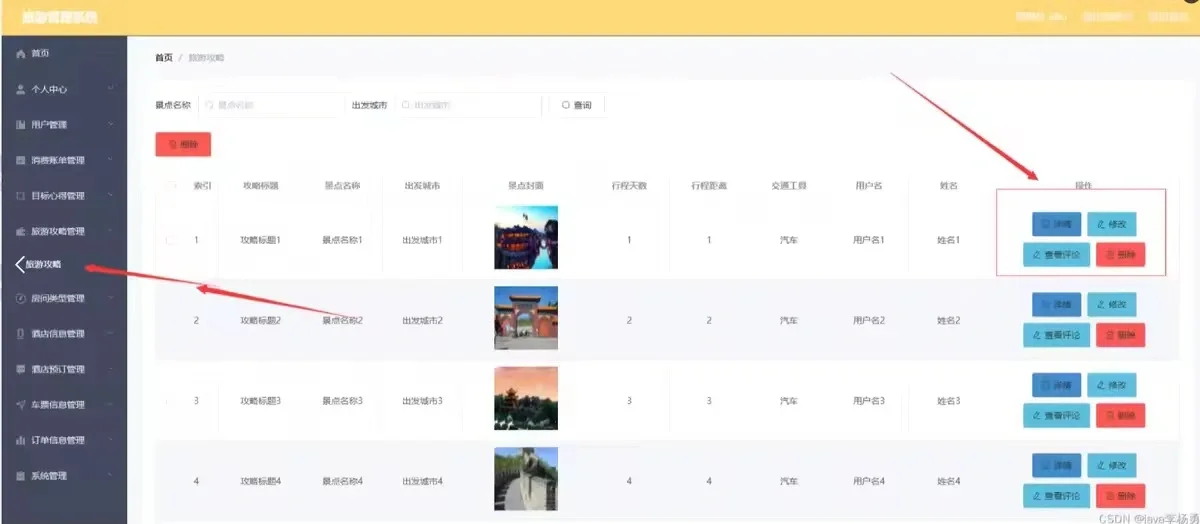Click the 查询 search button
This screenshot has height=524, width=1200.
[x=577, y=105]
